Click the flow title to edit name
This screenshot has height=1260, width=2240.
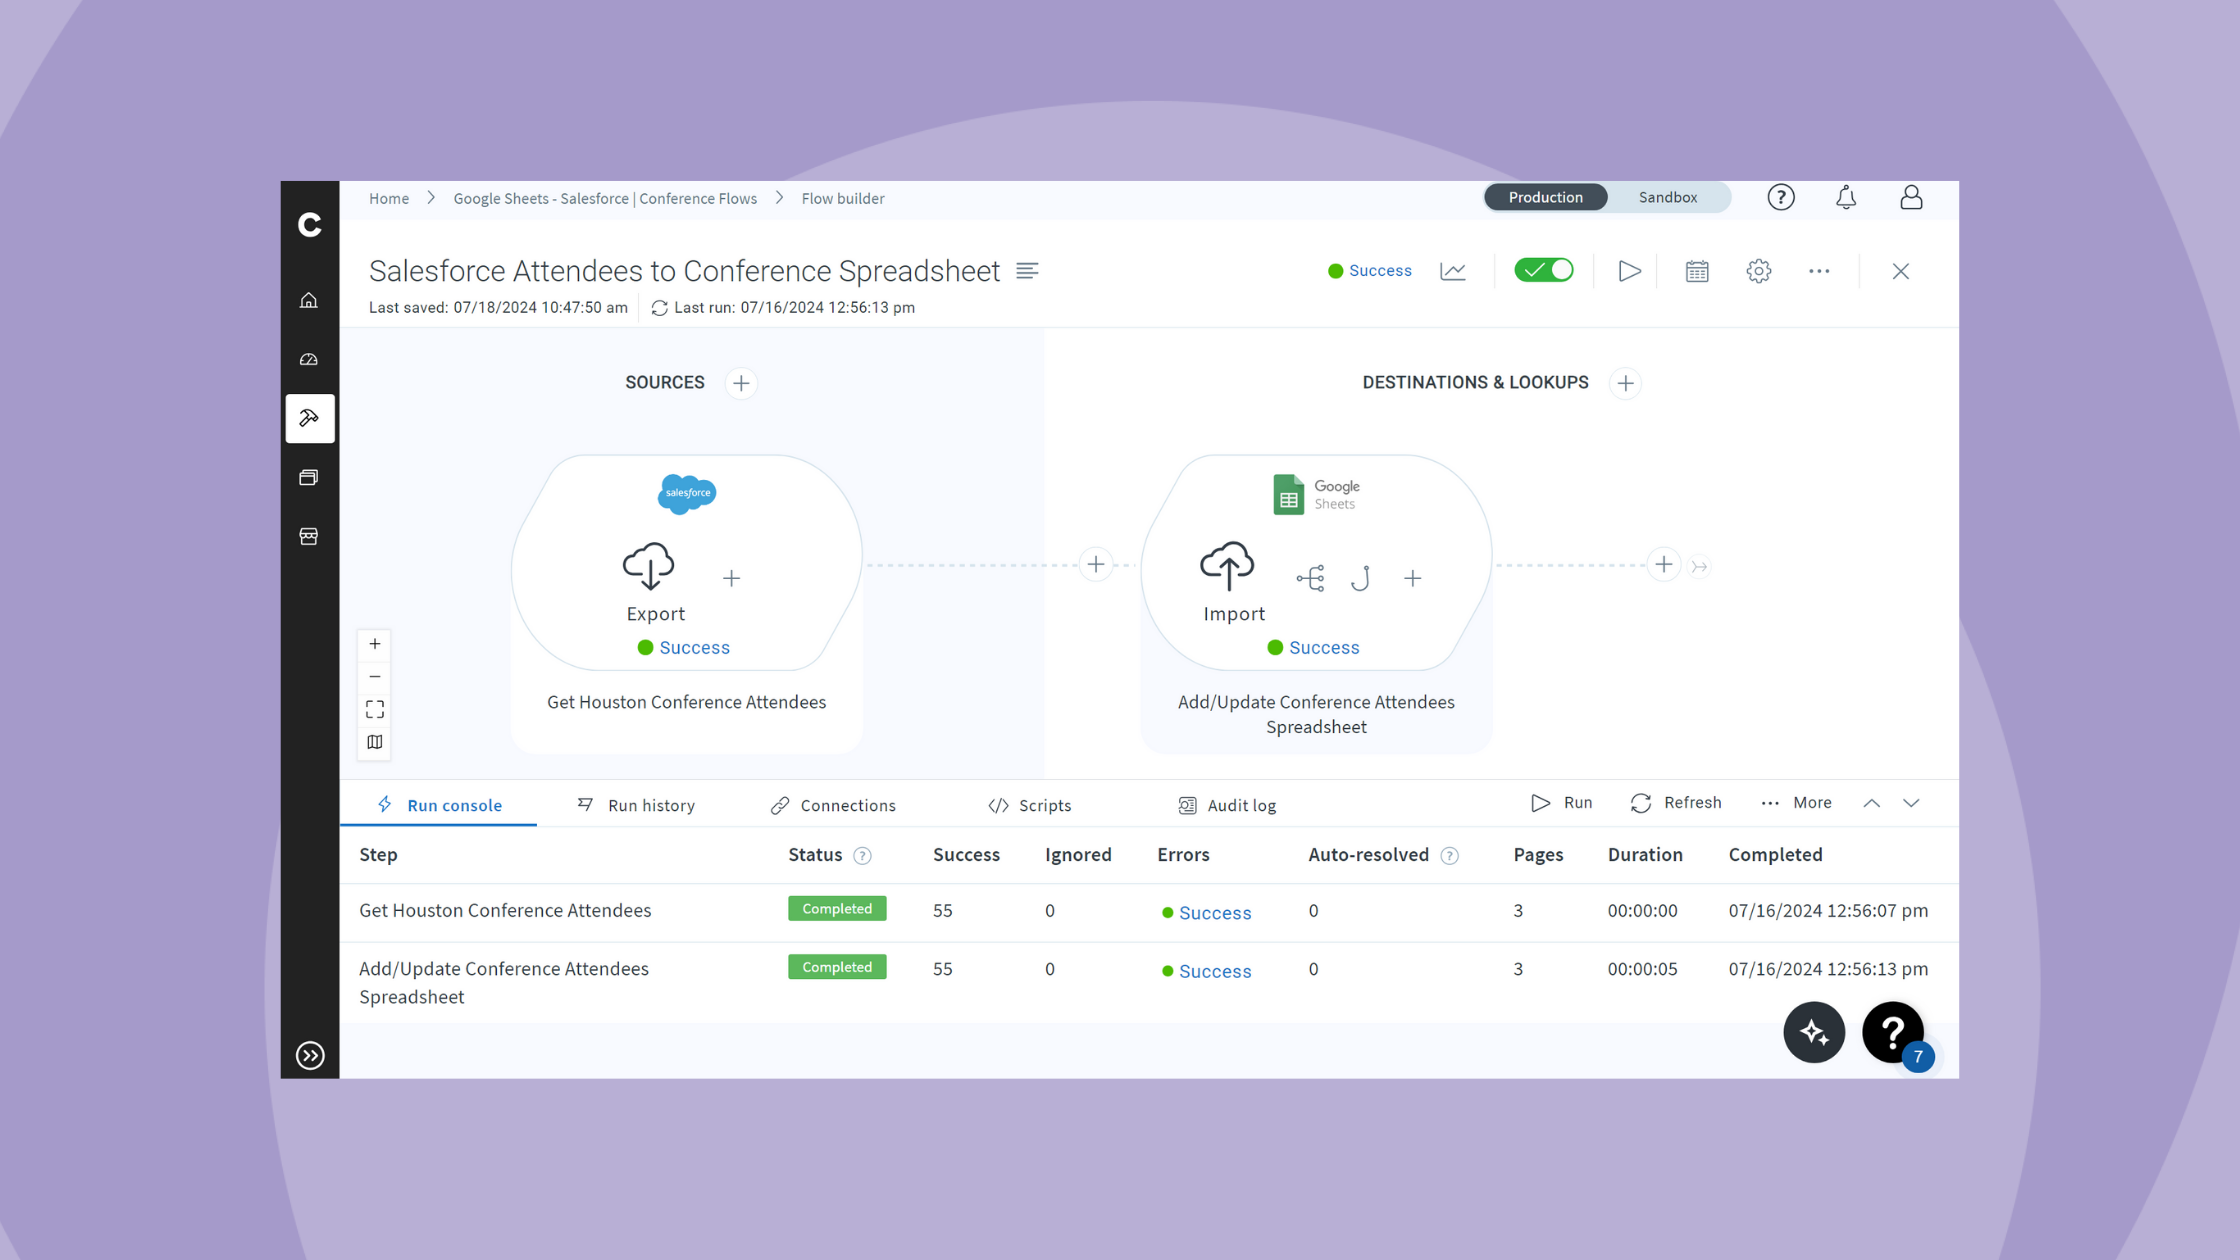(x=684, y=271)
